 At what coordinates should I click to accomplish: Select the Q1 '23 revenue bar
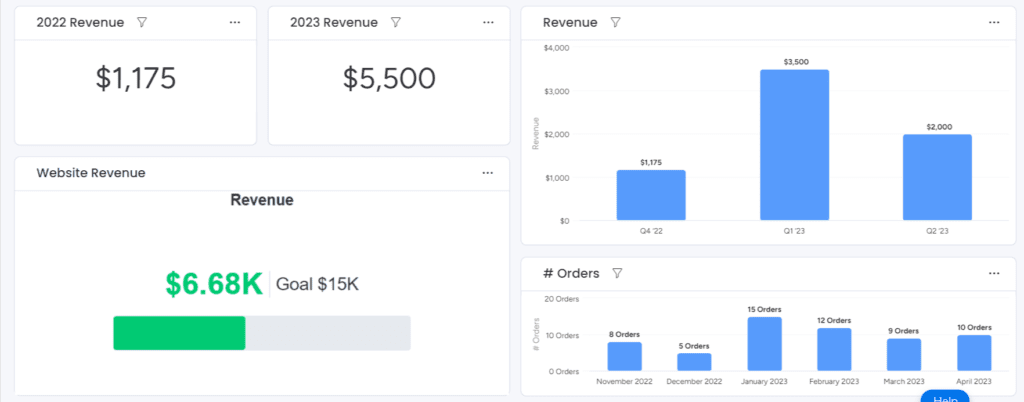click(x=794, y=145)
